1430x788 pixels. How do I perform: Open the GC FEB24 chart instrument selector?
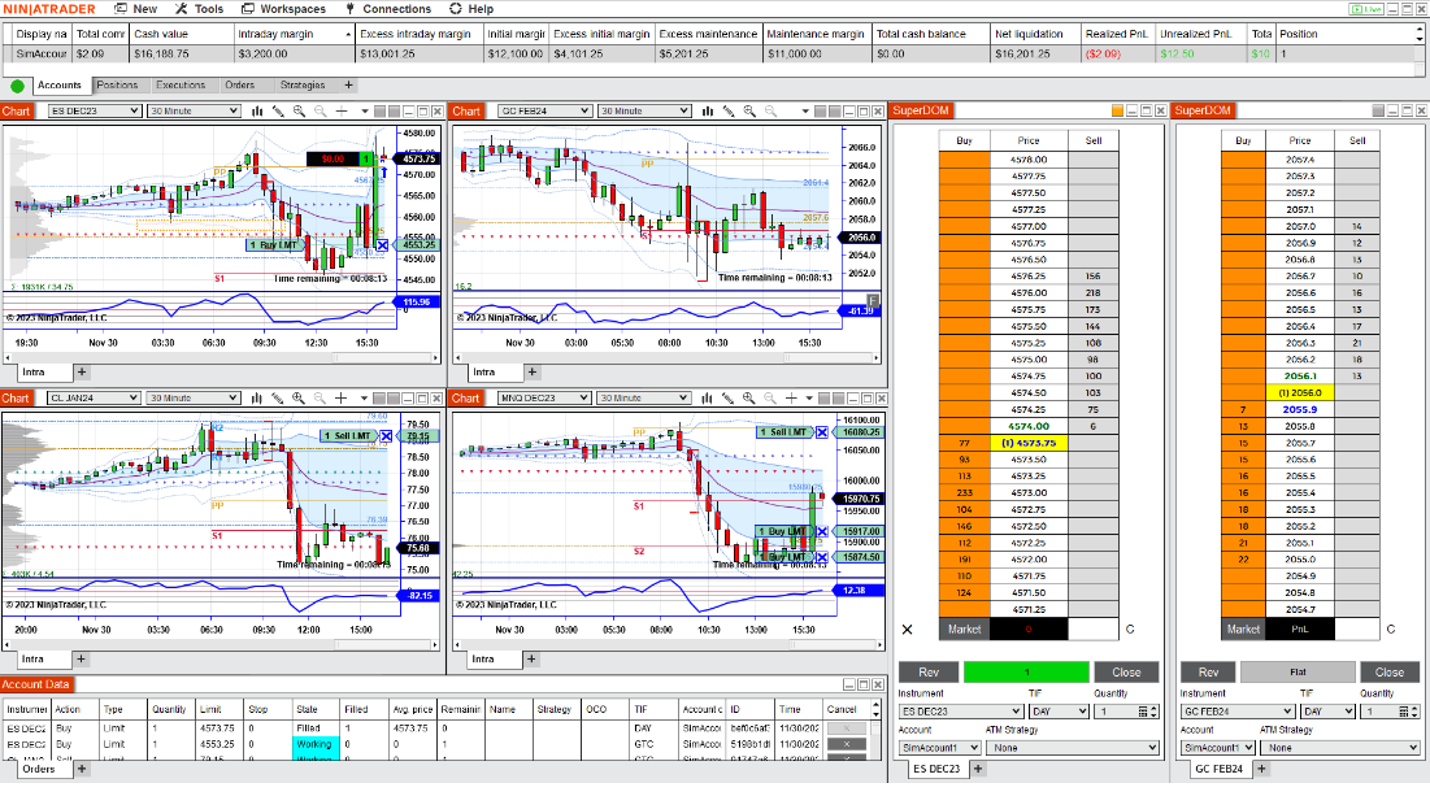click(x=544, y=111)
